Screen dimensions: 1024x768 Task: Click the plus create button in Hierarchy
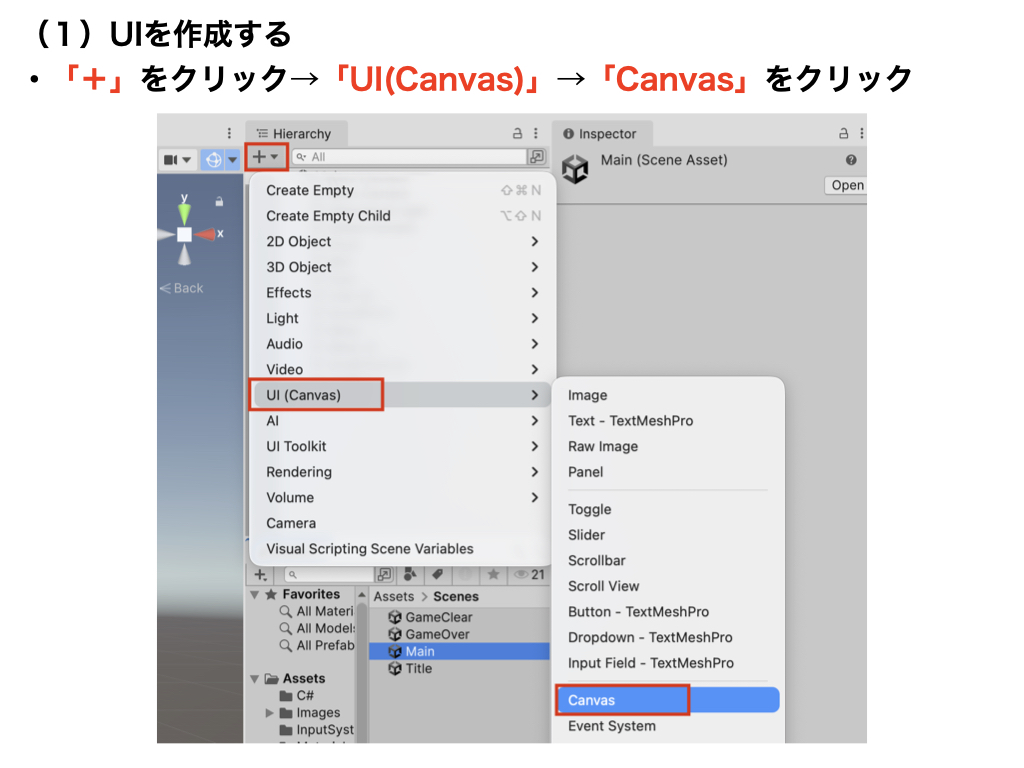[x=265, y=157]
